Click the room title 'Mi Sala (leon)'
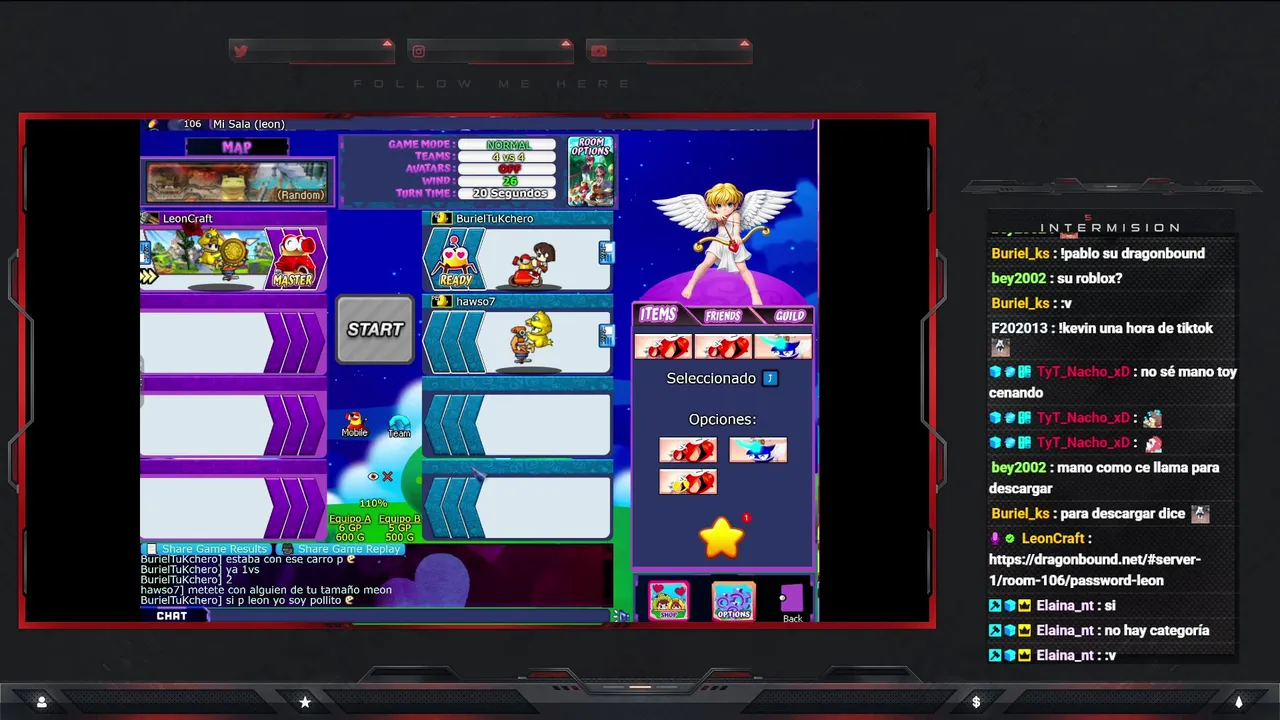The image size is (1280, 720). [249, 124]
